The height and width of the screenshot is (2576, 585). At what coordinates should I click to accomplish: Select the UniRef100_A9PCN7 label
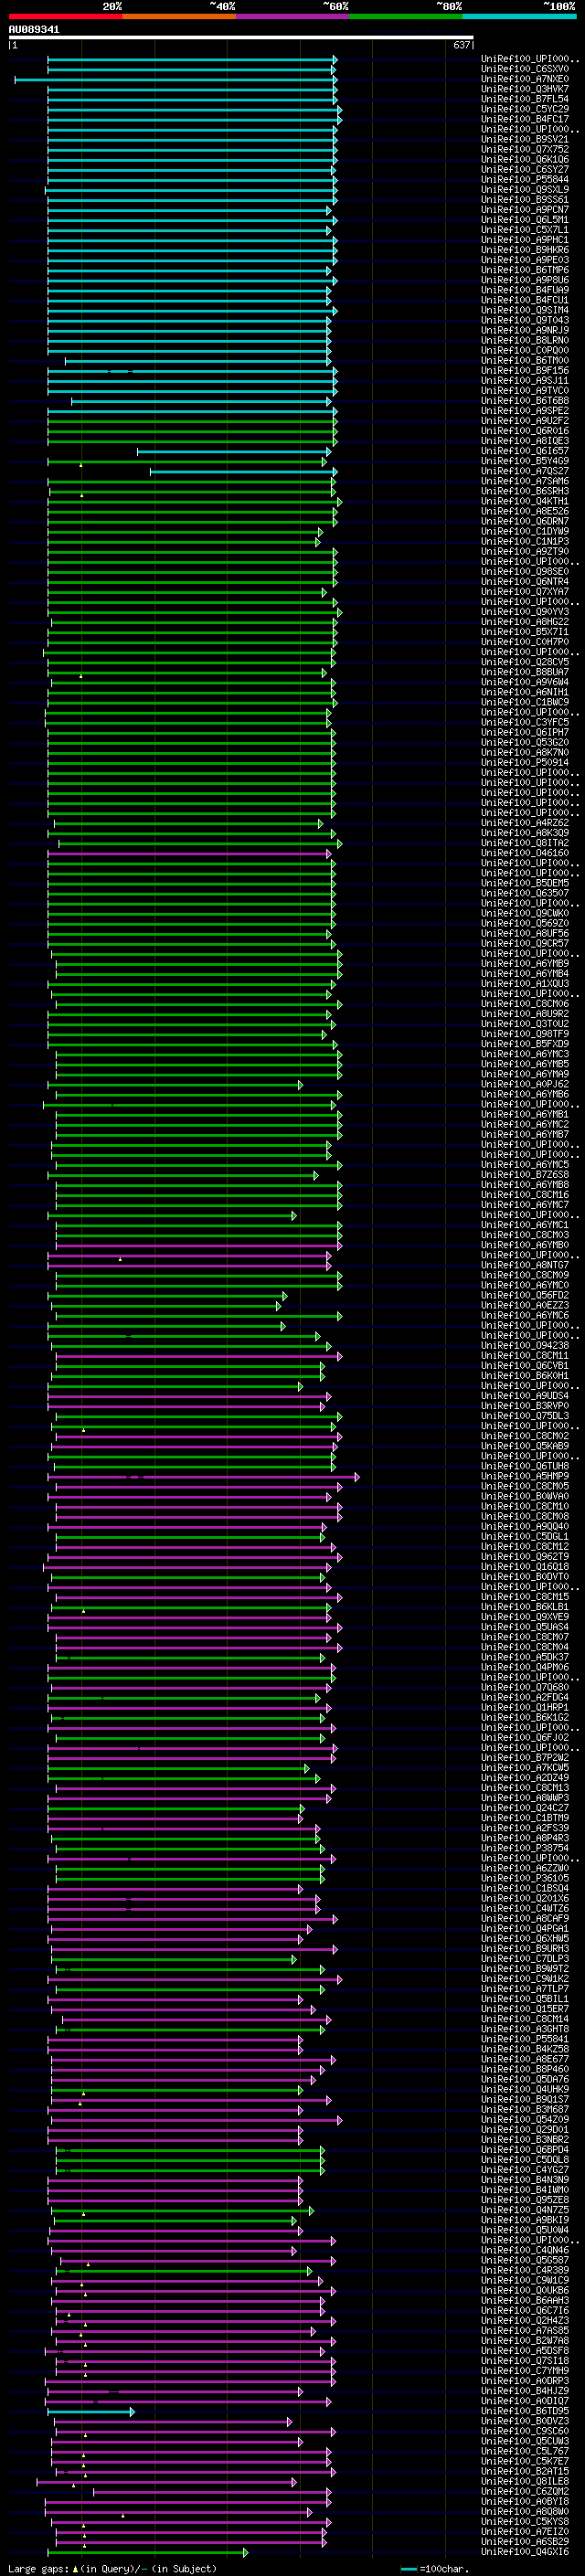tap(525, 210)
